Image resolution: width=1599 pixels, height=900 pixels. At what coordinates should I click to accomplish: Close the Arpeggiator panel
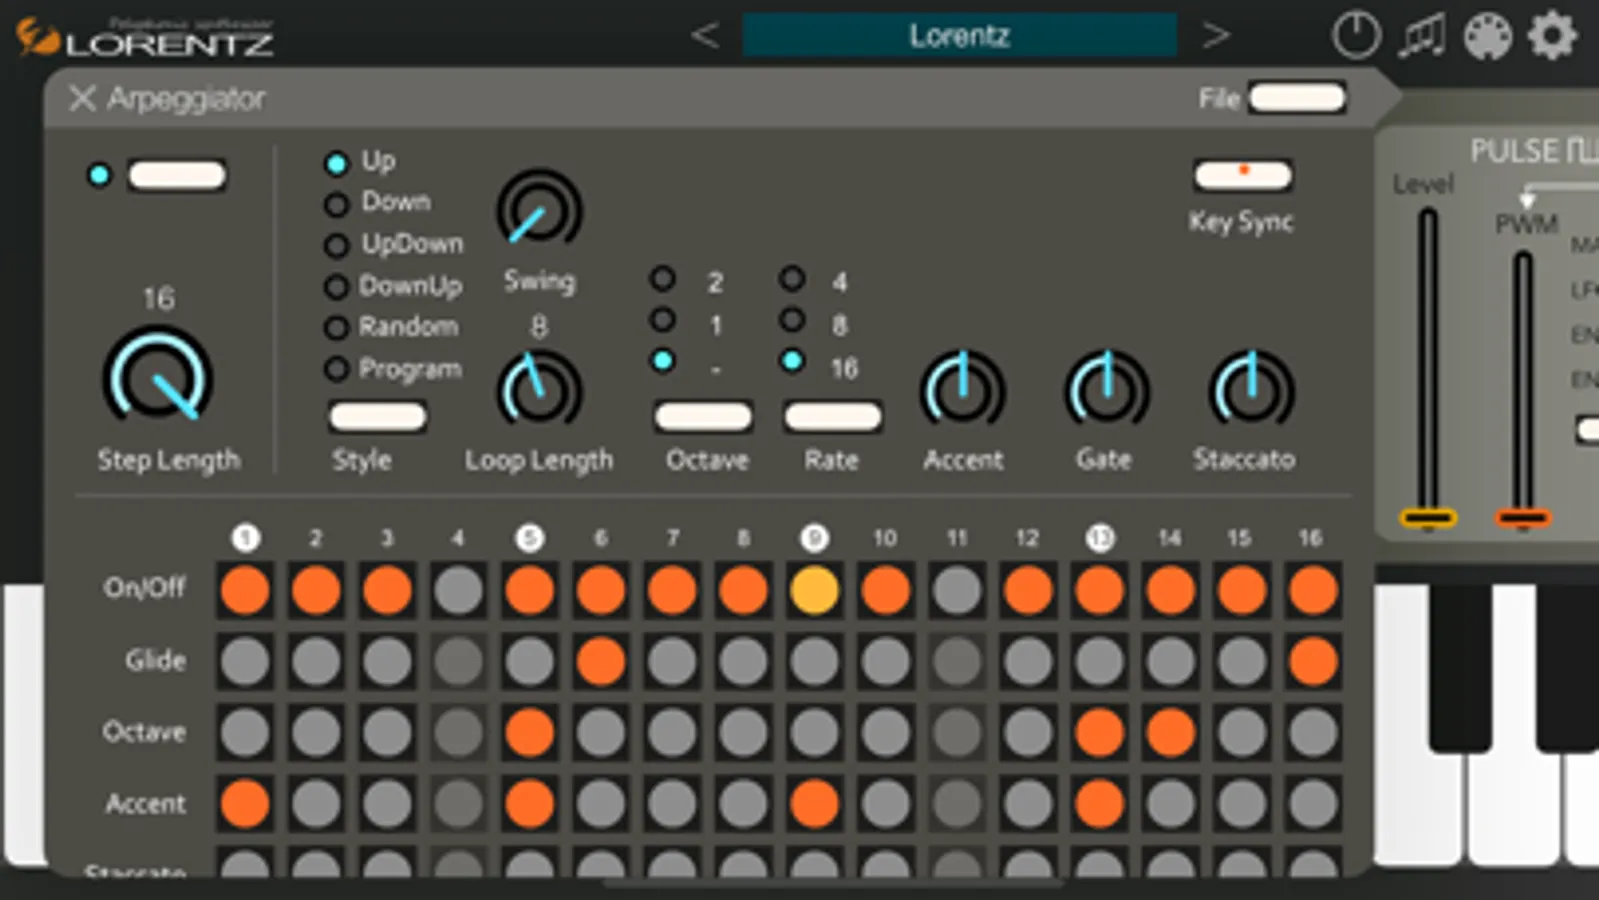(x=82, y=98)
